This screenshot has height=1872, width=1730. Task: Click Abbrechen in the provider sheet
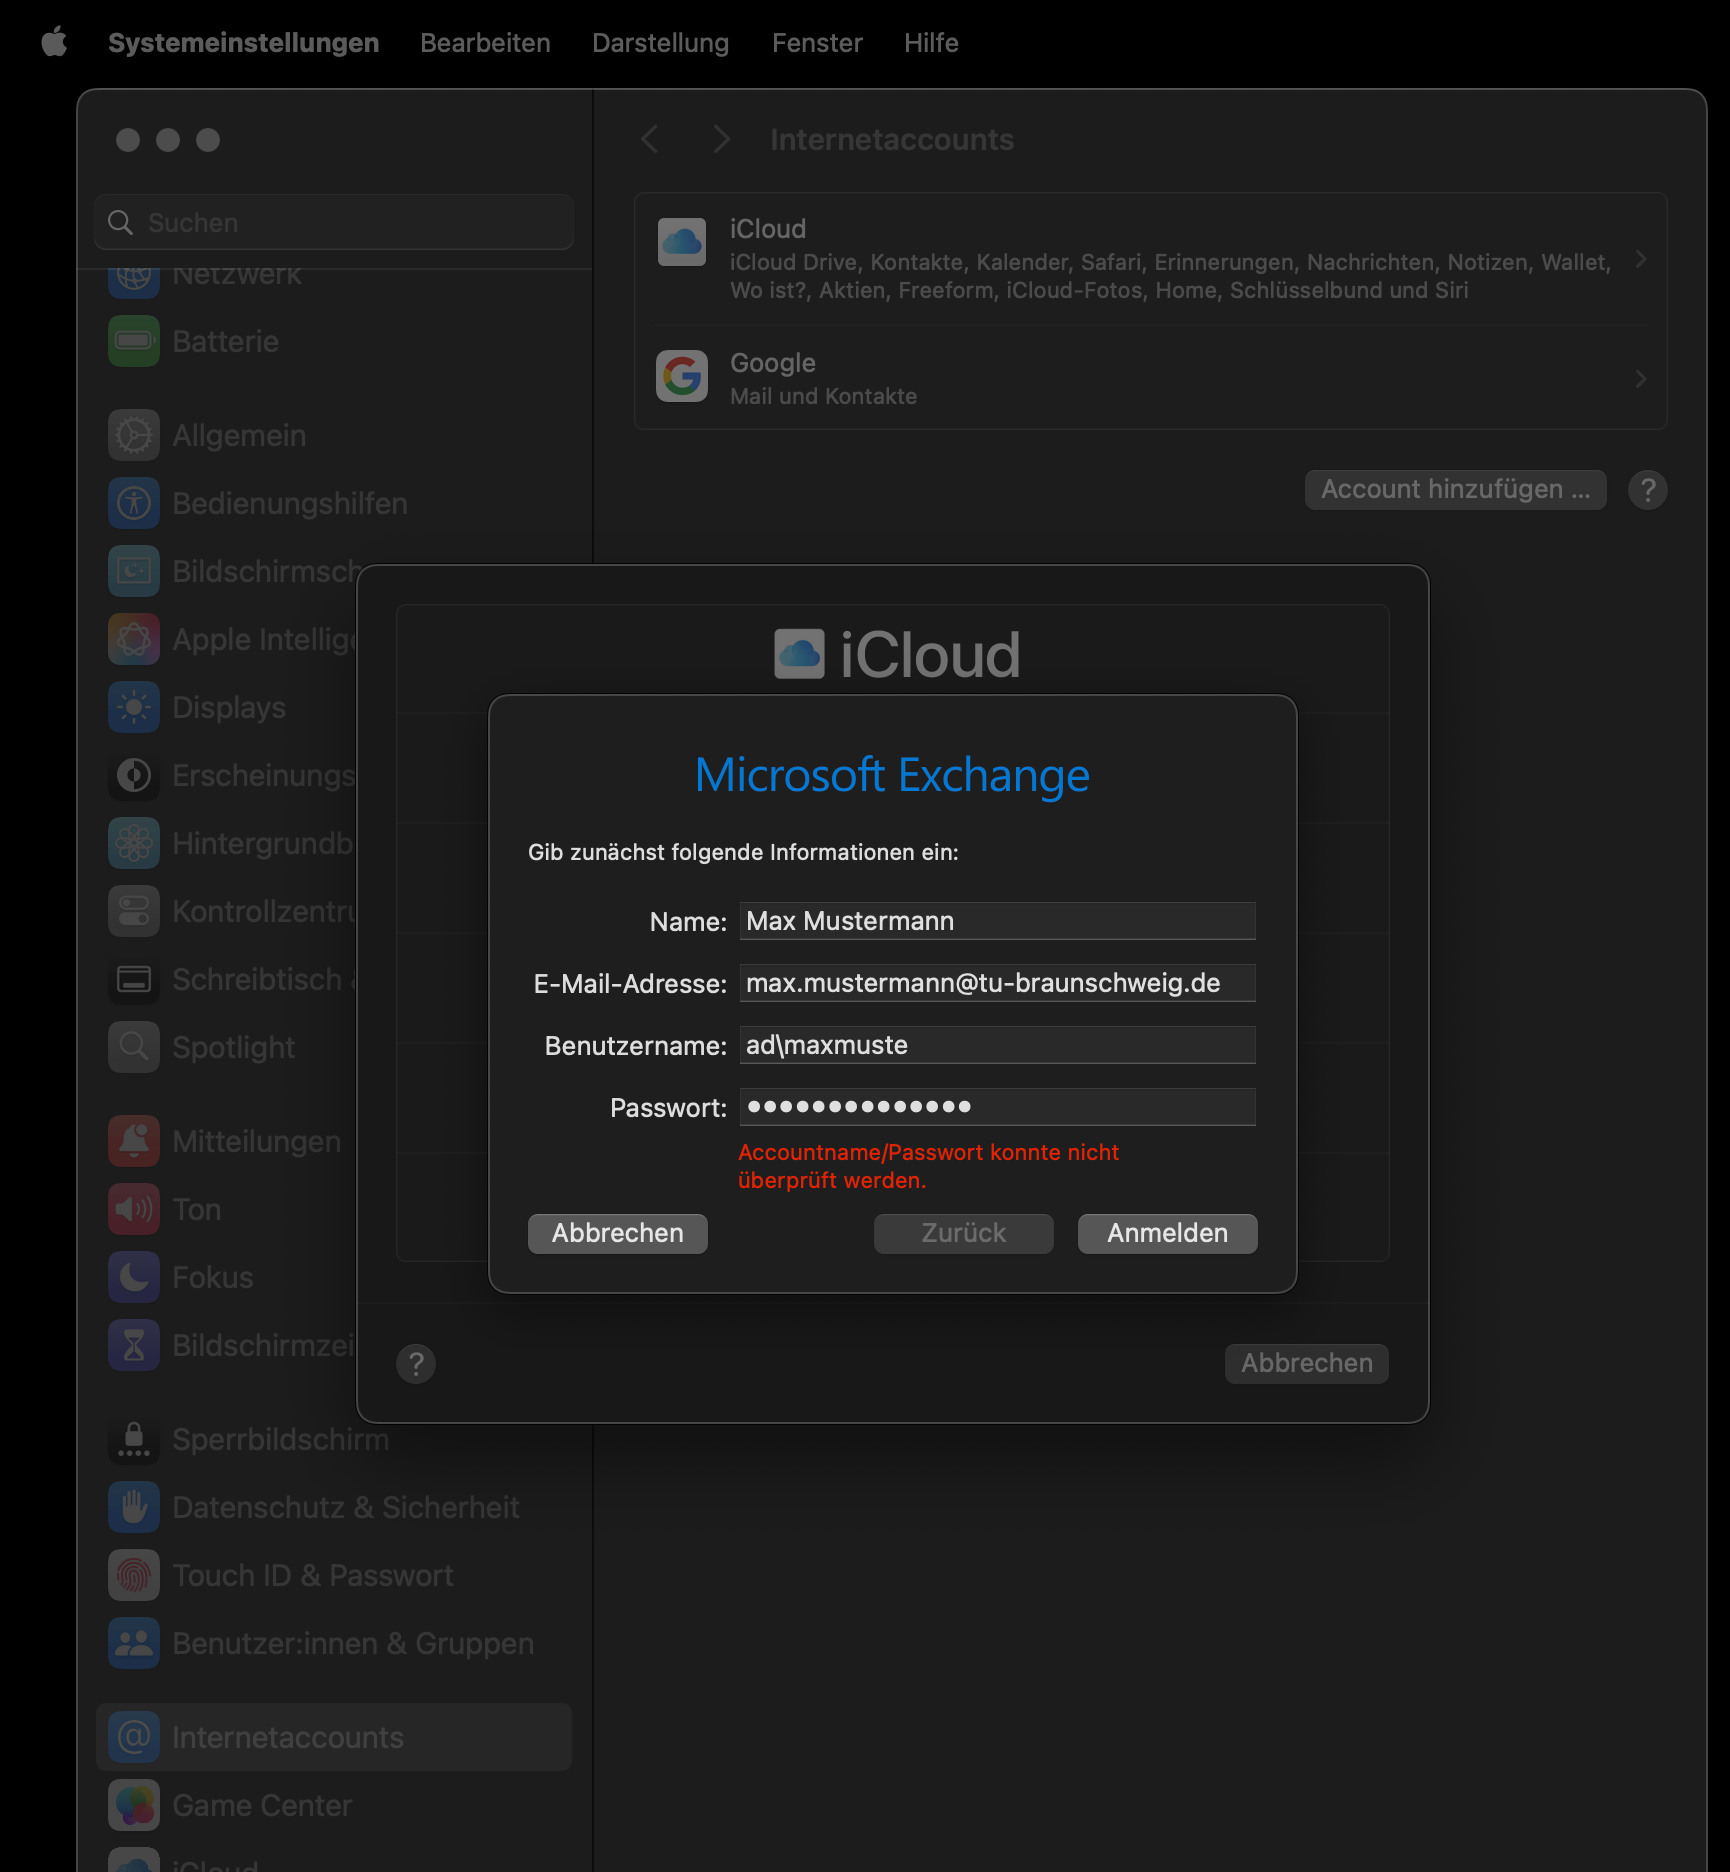click(x=1307, y=1363)
